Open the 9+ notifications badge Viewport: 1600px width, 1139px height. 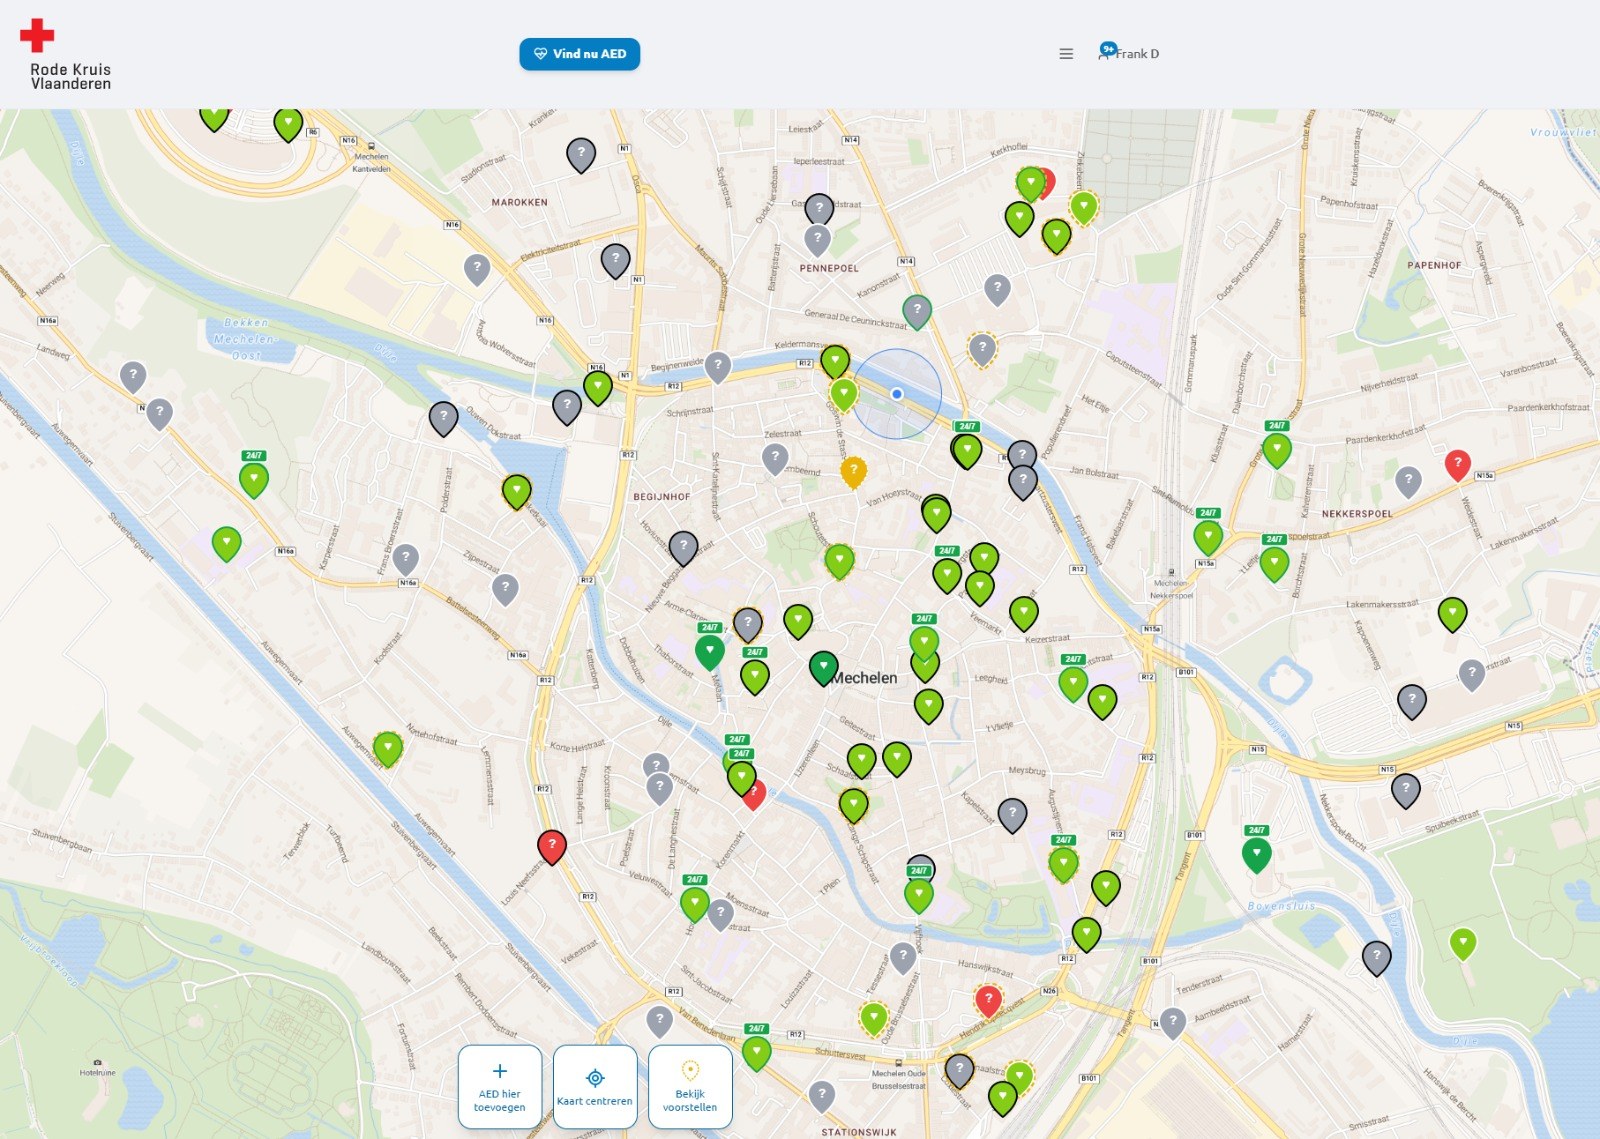pos(1108,48)
